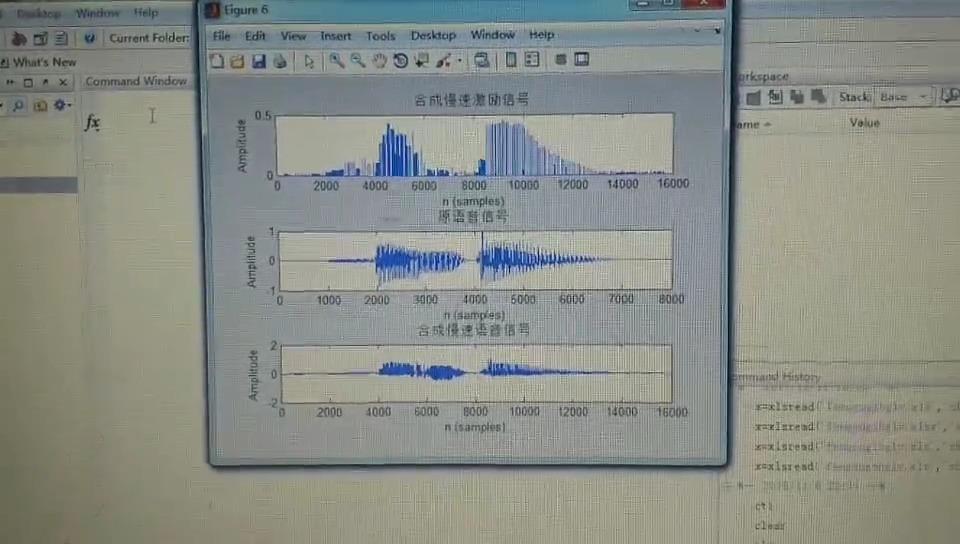Viewport: 960px width, 544px height.
Task: Select the Edit Plot arrow tool
Action: [x=309, y=61]
